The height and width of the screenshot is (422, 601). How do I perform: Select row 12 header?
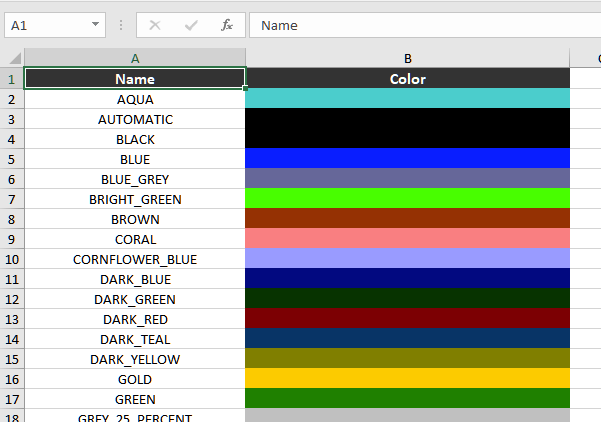11,299
